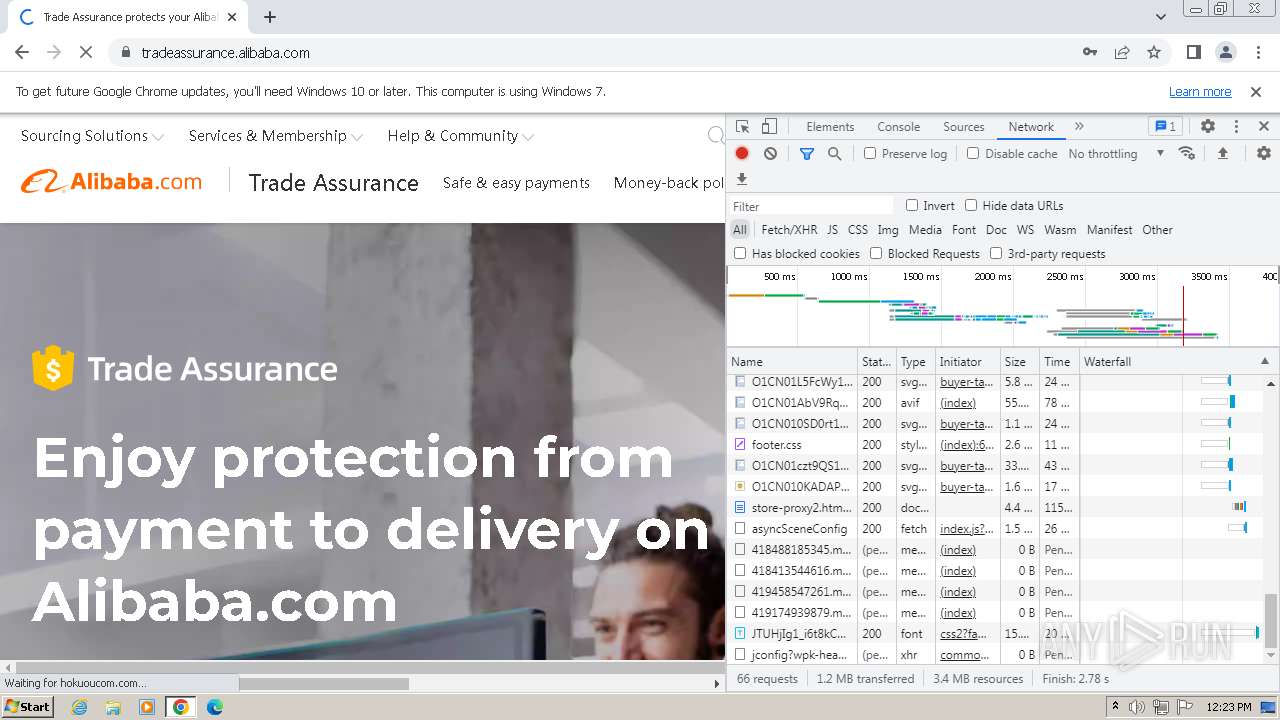The height and width of the screenshot is (720, 1280).
Task: Expand the Services & Membership menu
Action: [x=276, y=136]
